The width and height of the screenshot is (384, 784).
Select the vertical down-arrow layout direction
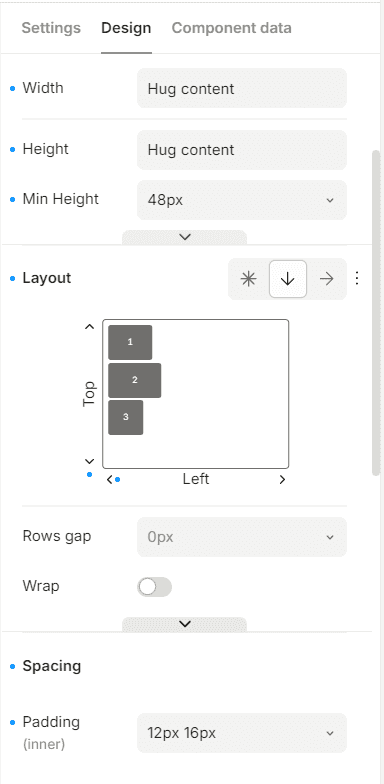(288, 279)
